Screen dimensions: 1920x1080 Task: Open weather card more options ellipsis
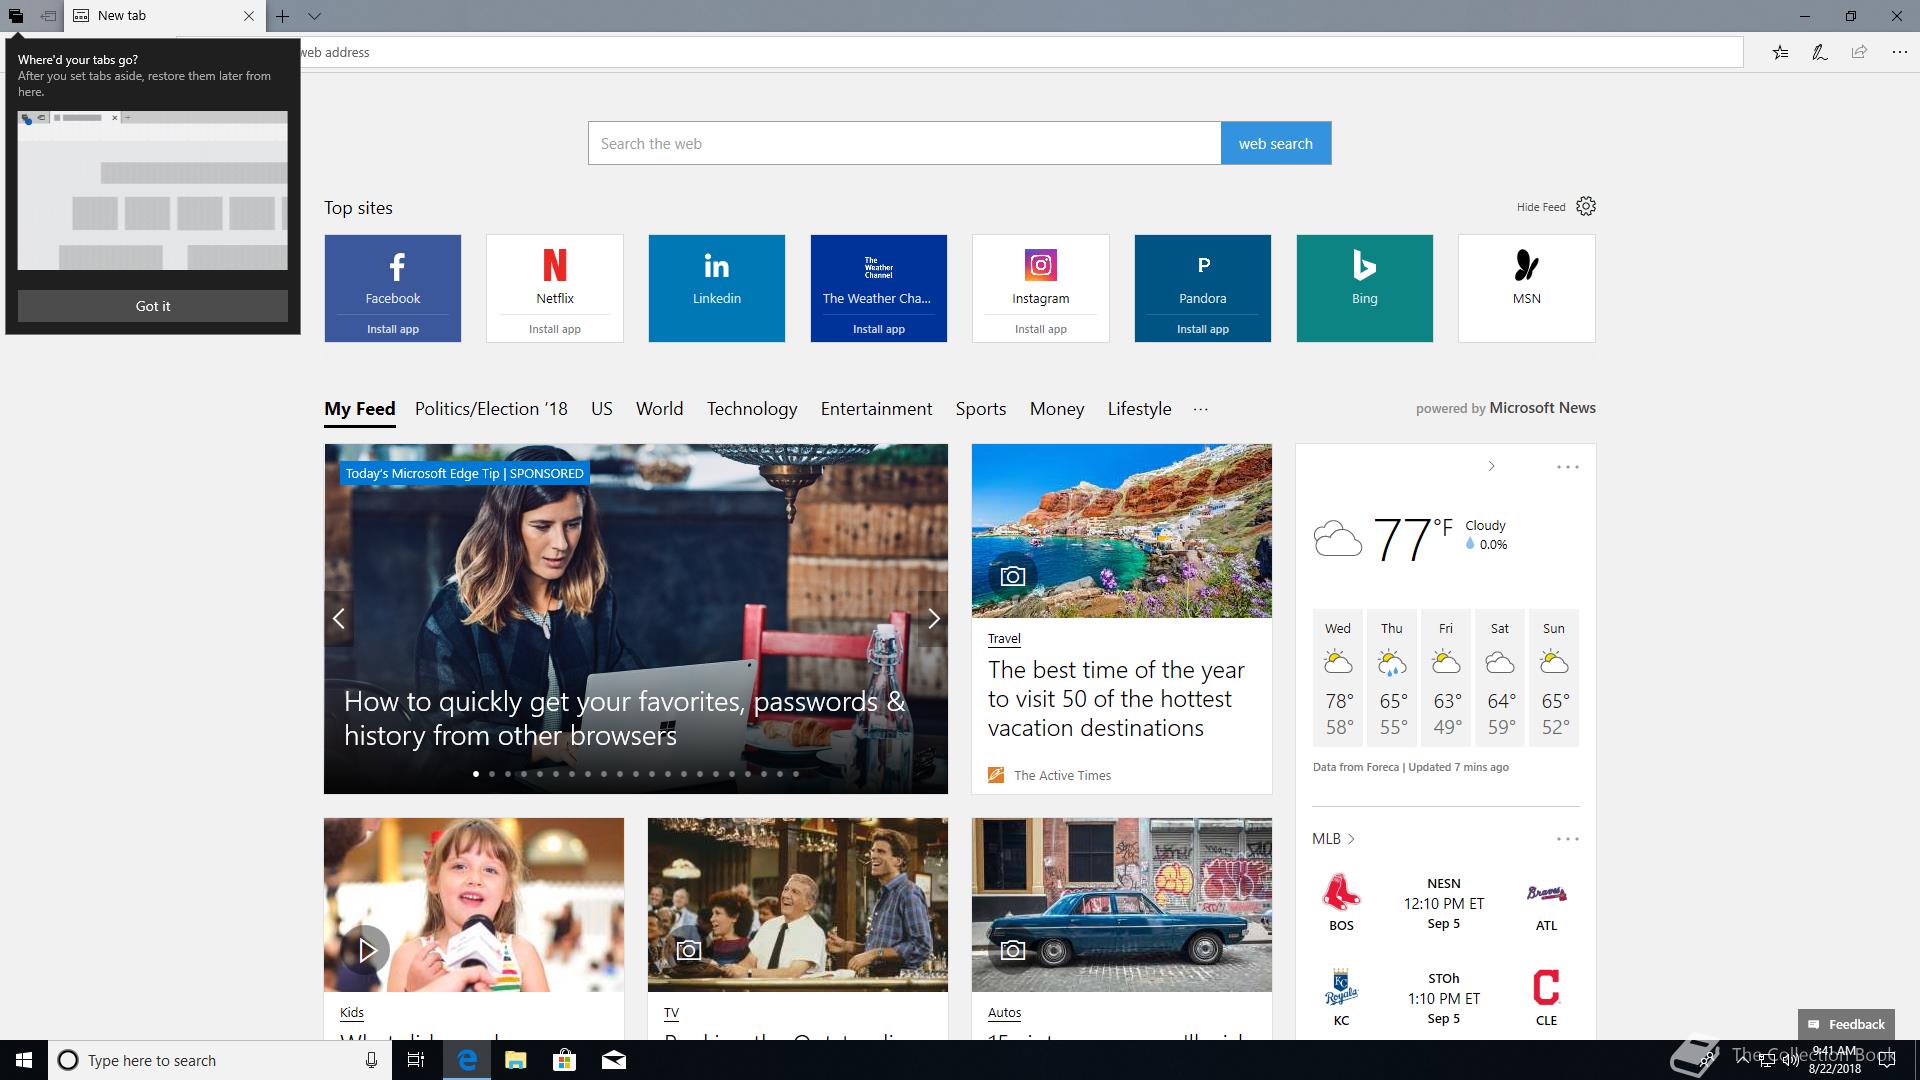pyautogui.click(x=1568, y=467)
